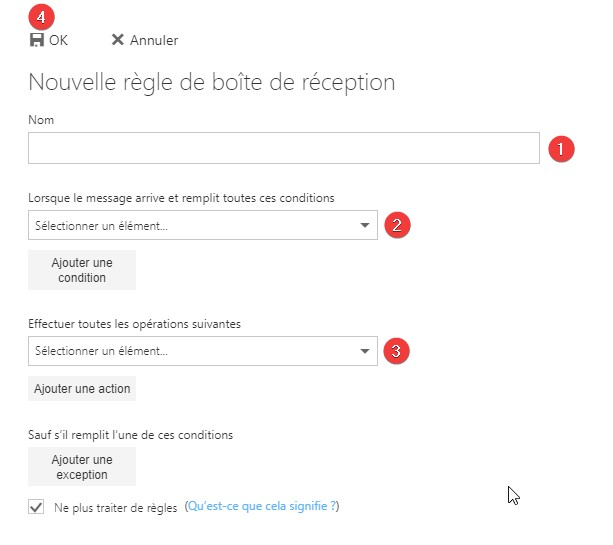Click the X icon beside Annuler

(118, 40)
